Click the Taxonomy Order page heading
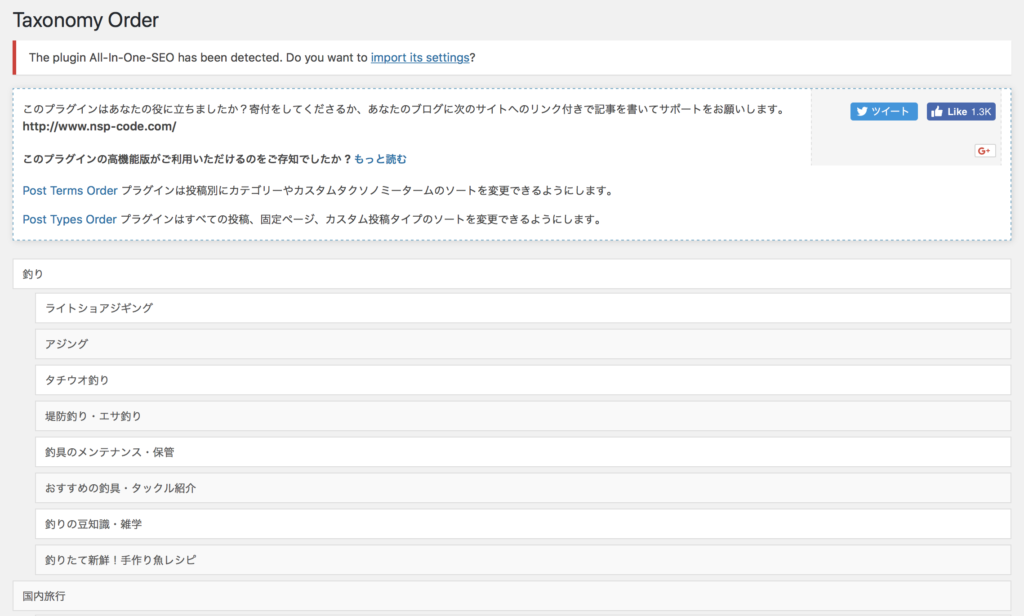The width and height of the screenshot is (1024, 616). click(85, 20)
